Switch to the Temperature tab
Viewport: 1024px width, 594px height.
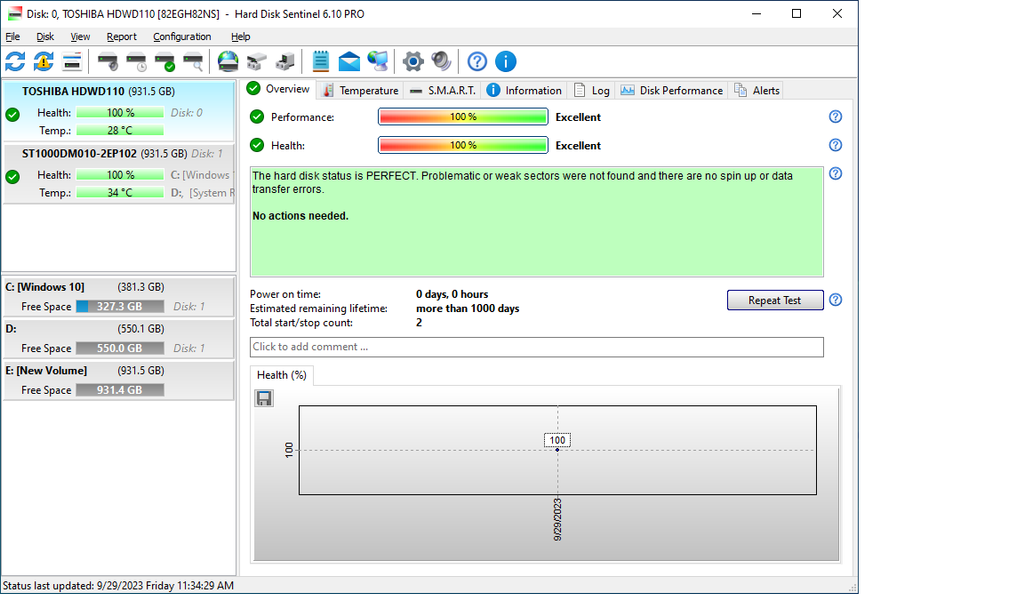pyautogui.click(x=360, y=90)
